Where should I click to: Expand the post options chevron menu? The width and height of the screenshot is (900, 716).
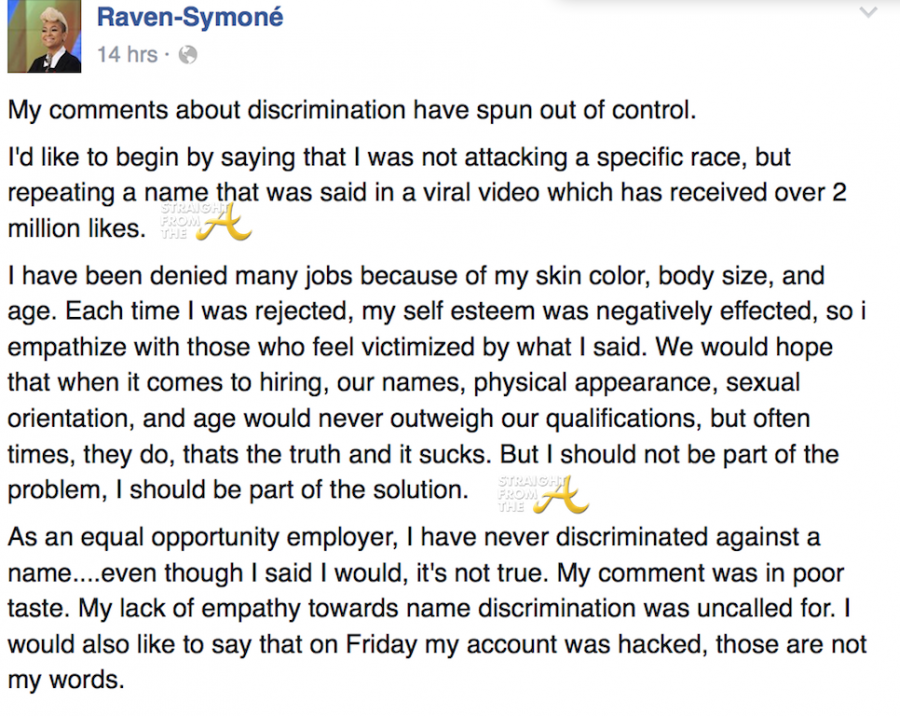coord(866,13)
